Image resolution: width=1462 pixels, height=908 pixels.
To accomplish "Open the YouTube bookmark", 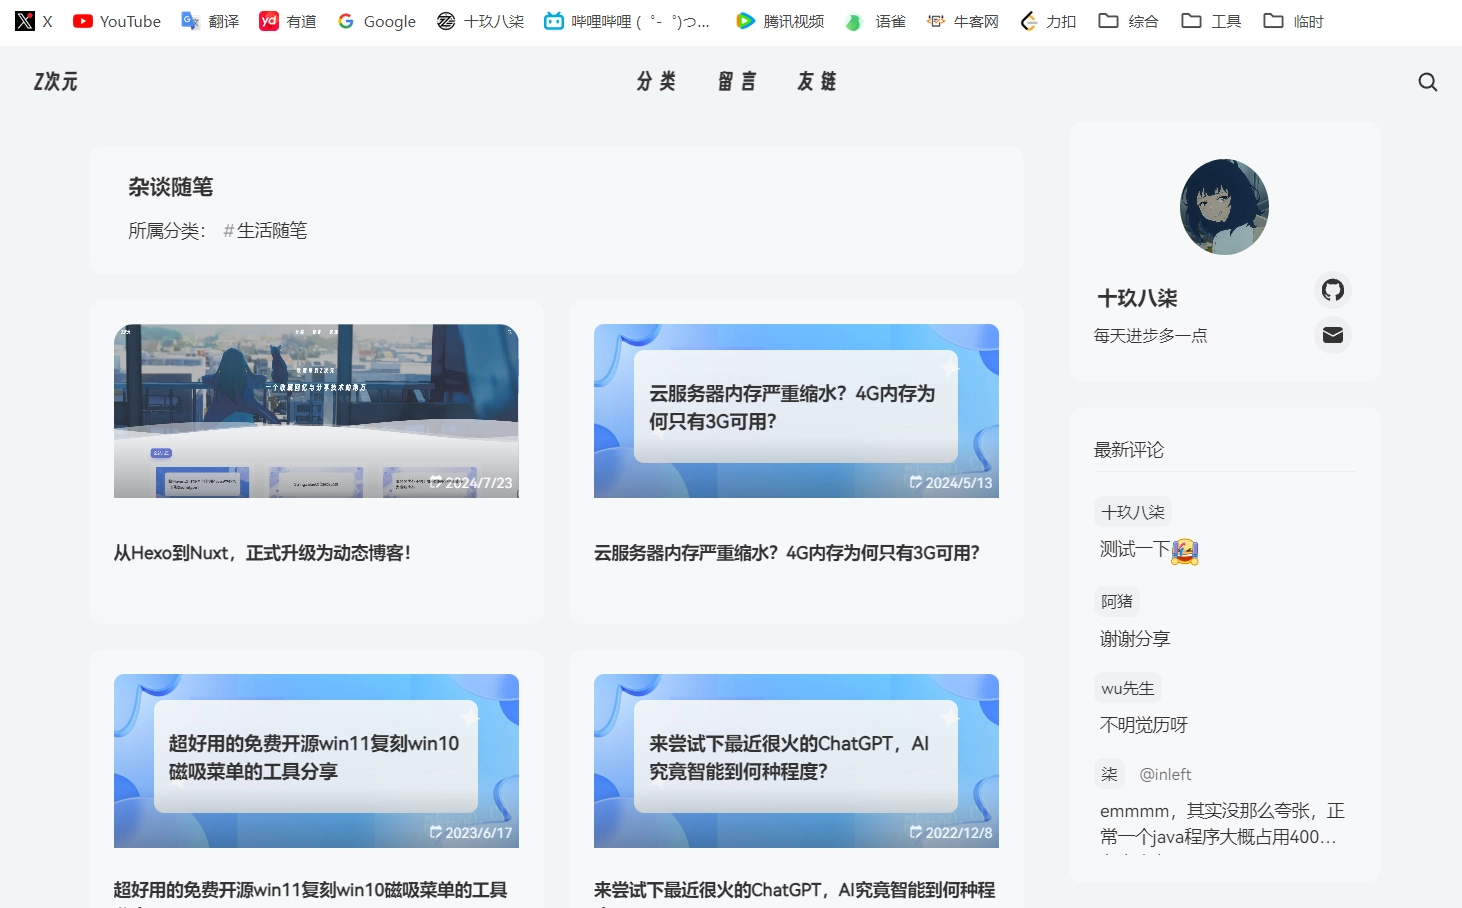I will (117, 21).
